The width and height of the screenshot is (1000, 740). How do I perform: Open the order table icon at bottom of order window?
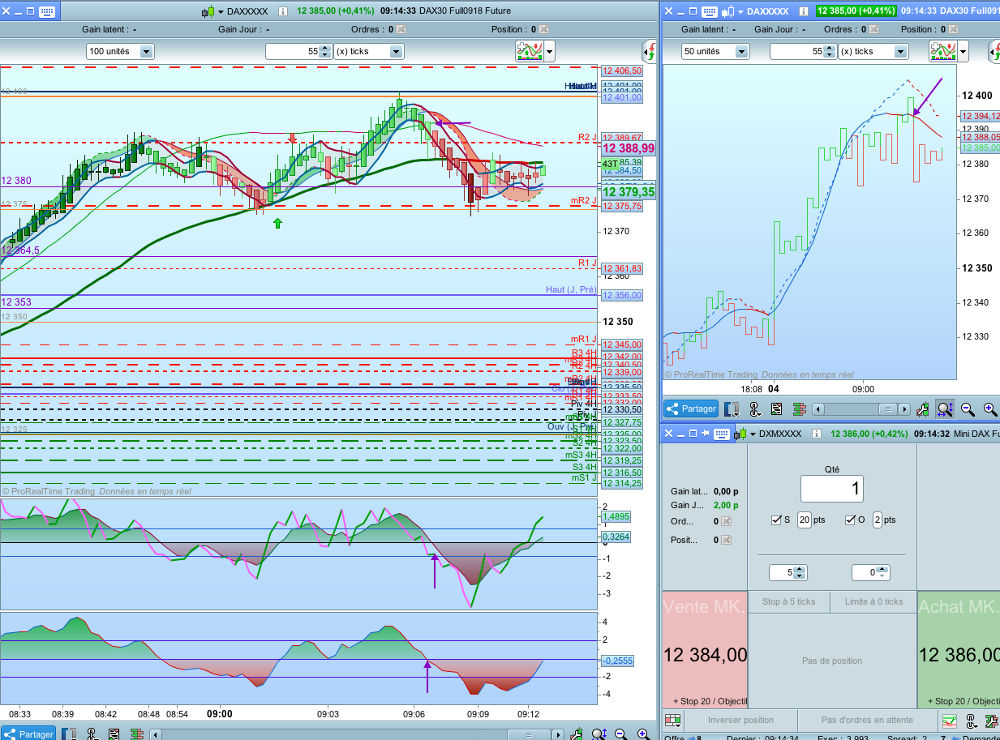tap(673, 720)
